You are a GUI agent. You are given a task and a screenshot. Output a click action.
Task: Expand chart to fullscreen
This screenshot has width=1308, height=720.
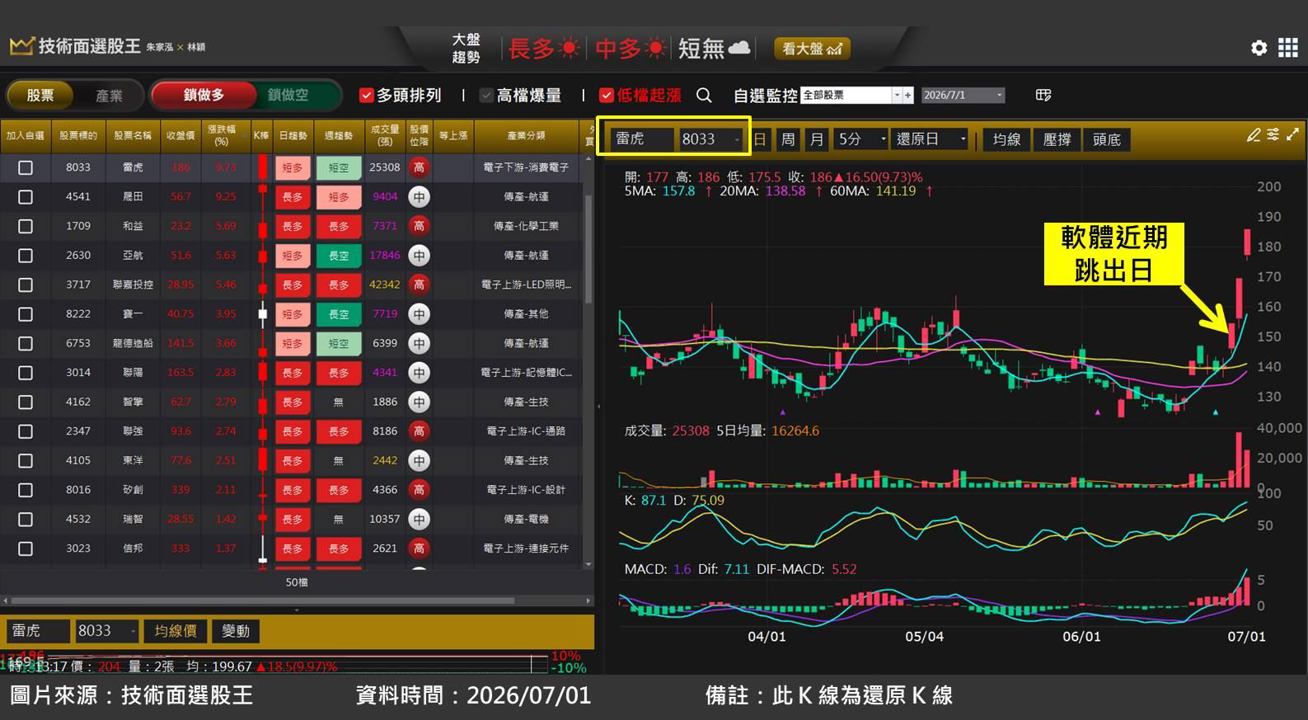[1293, 135]
